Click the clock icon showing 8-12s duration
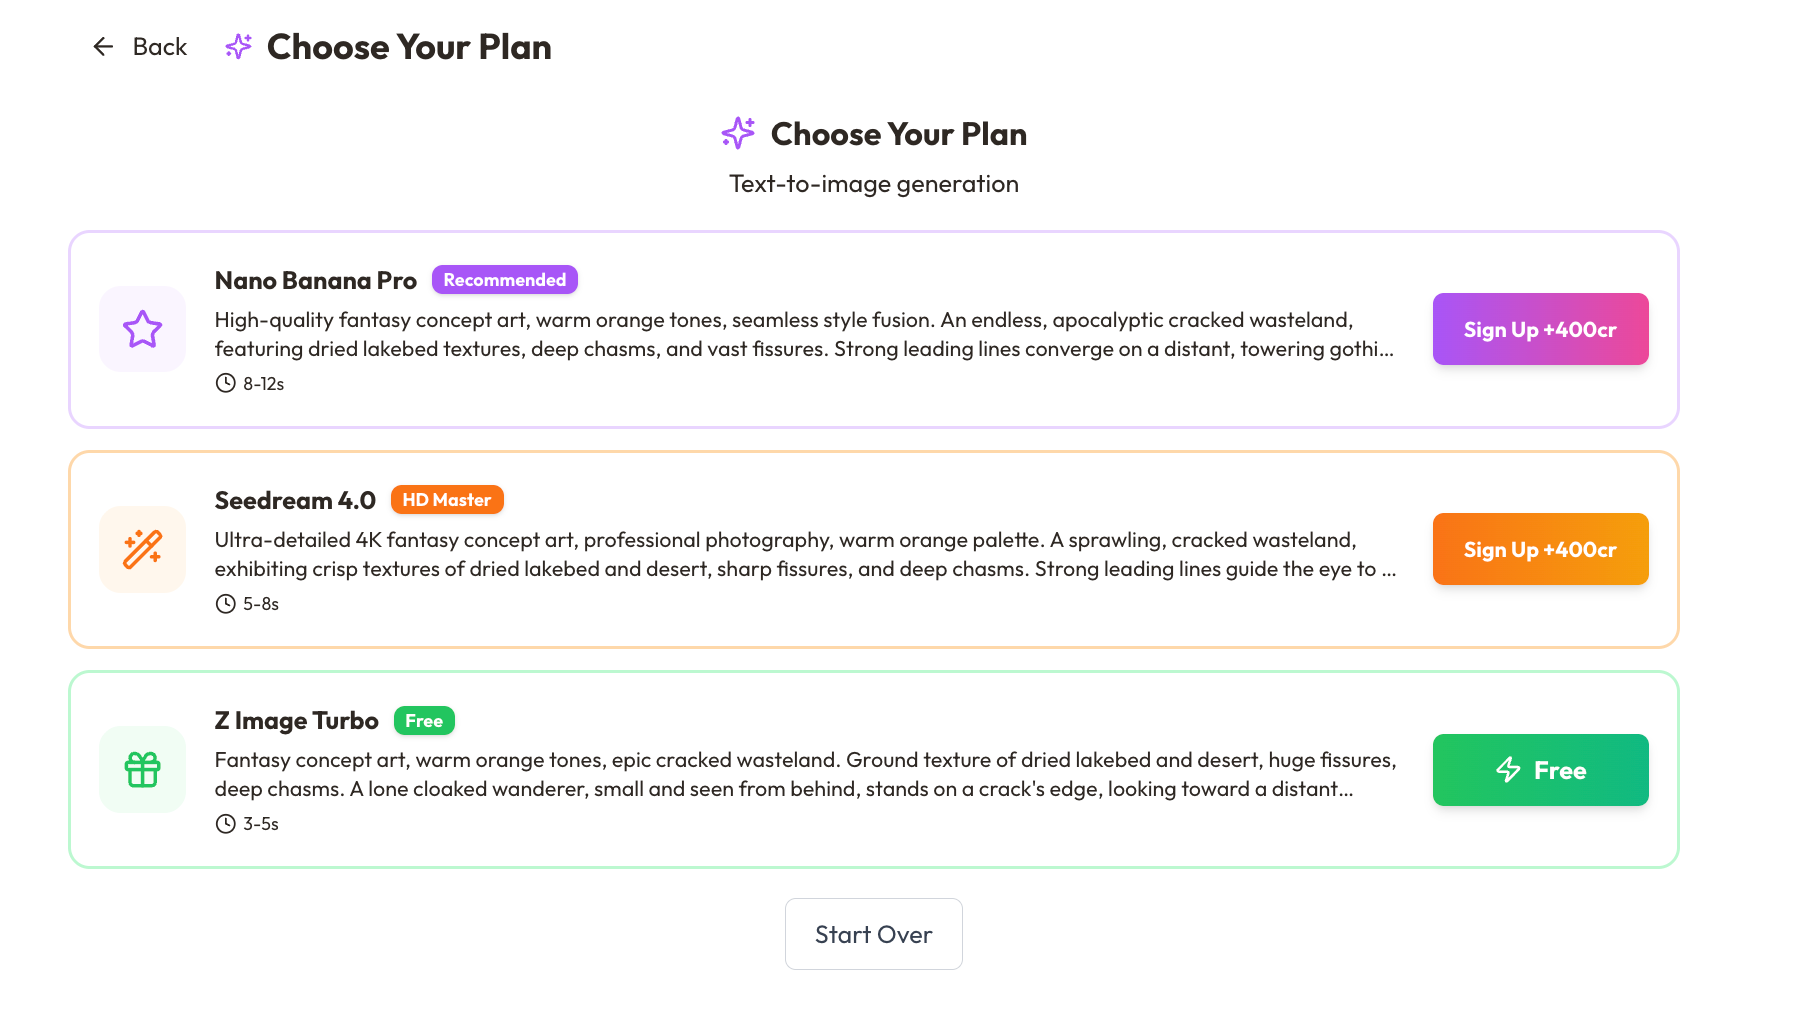This screenshot has width=1808, height=1028. click(x=224, y=382)
